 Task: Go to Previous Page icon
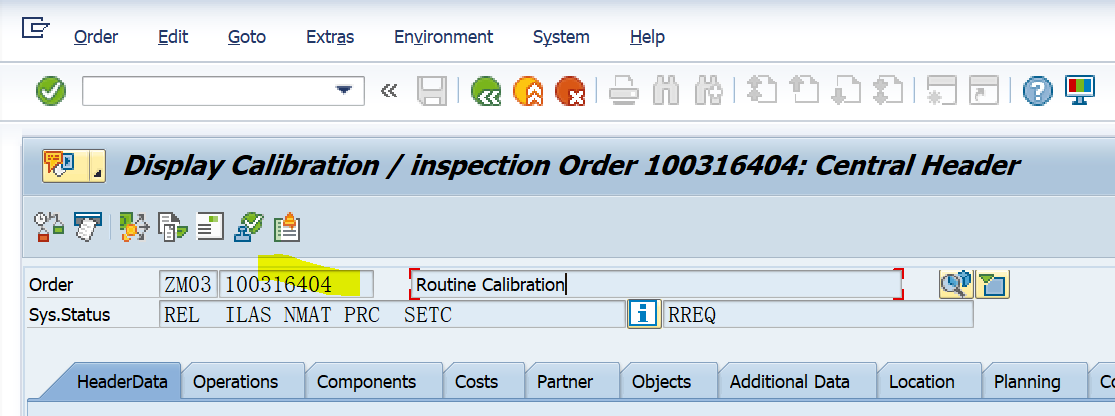coord(804,91)
